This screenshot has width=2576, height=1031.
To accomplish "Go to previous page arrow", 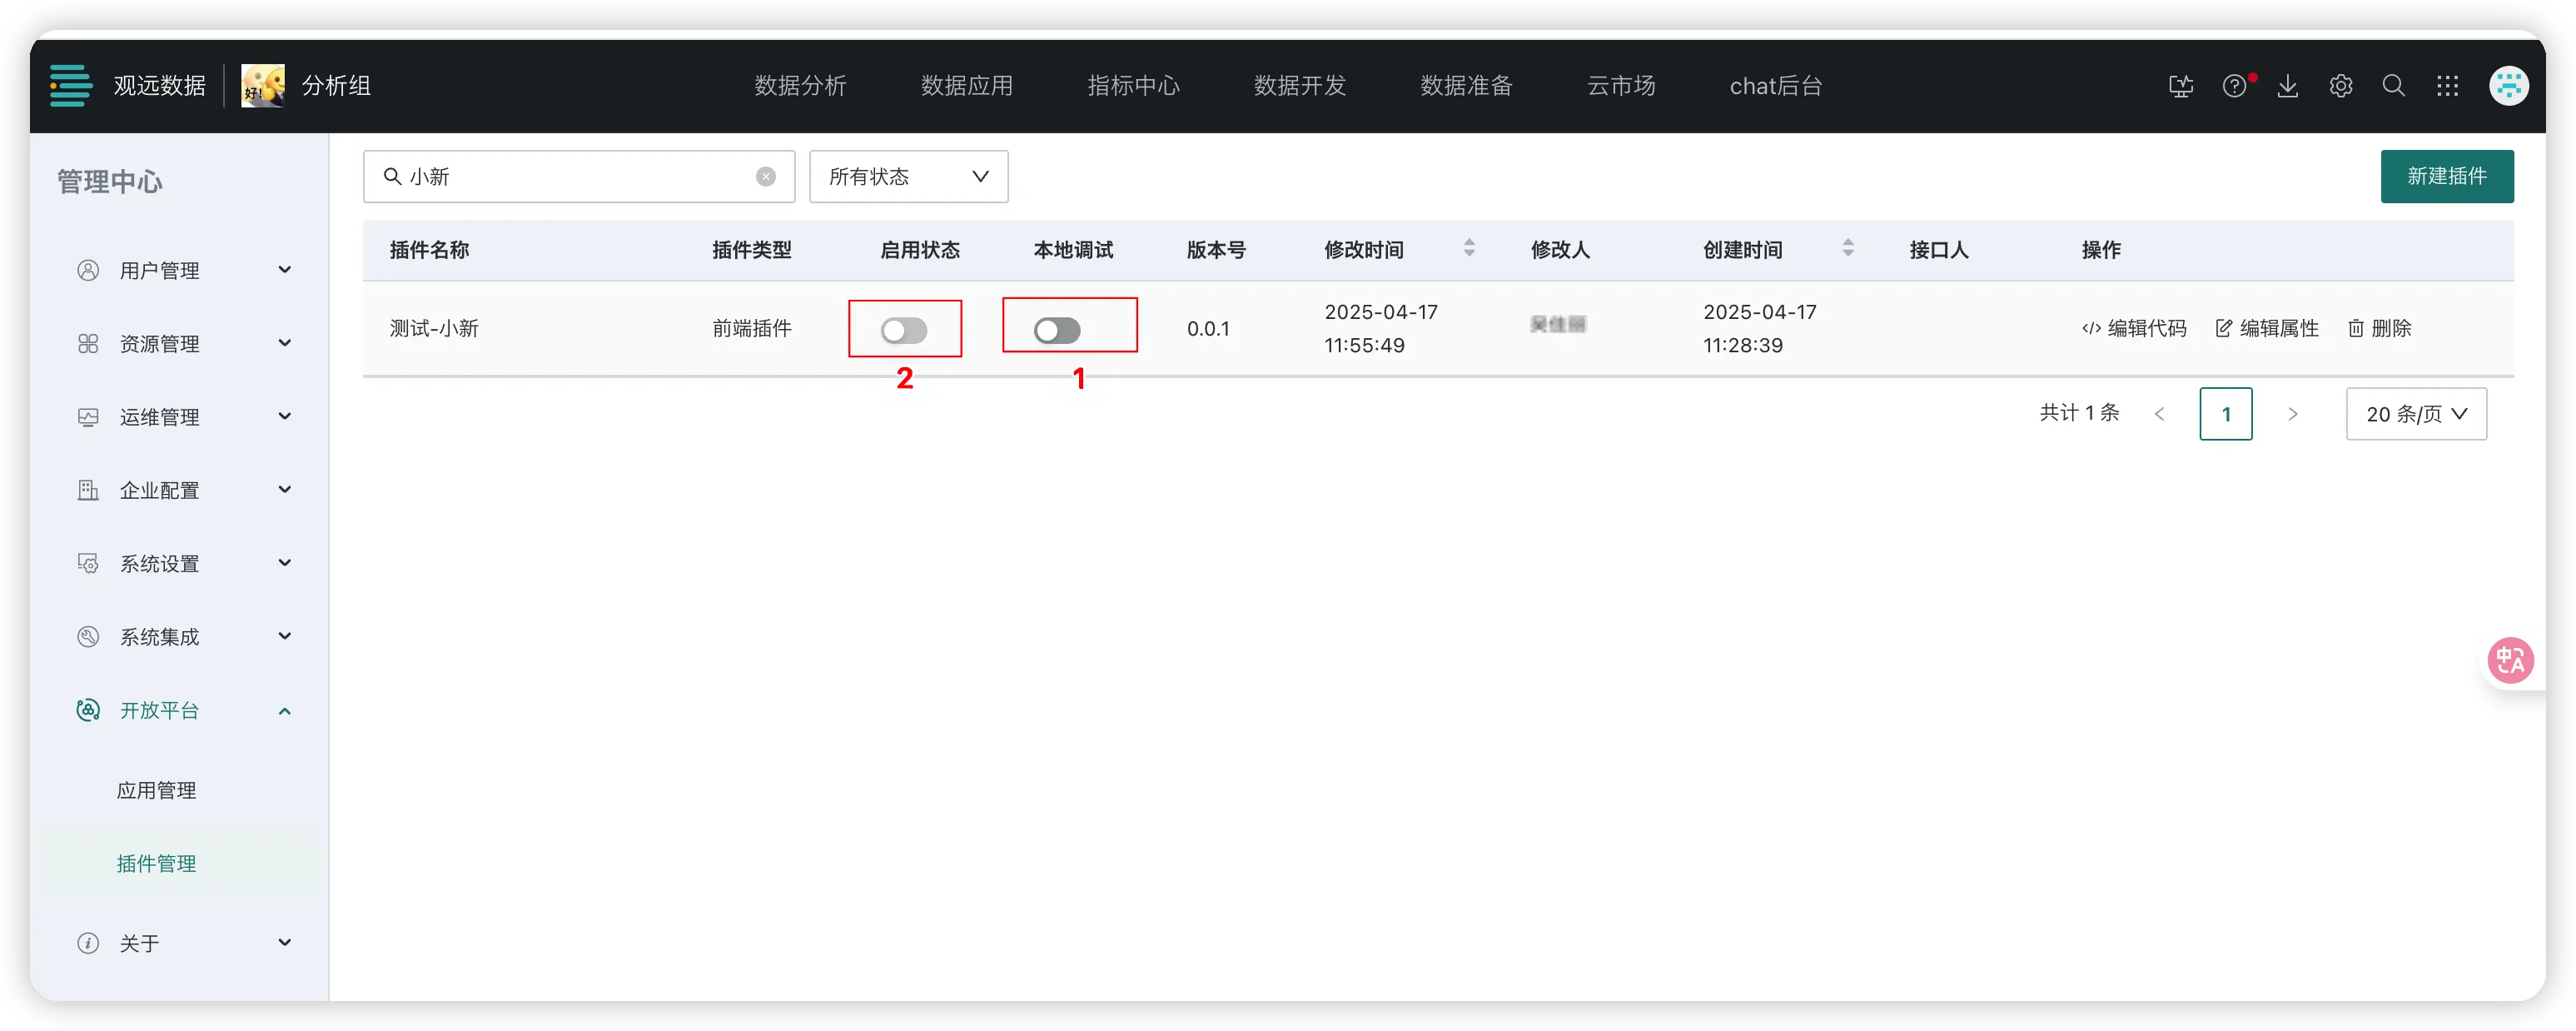I will pos(2159,414).
